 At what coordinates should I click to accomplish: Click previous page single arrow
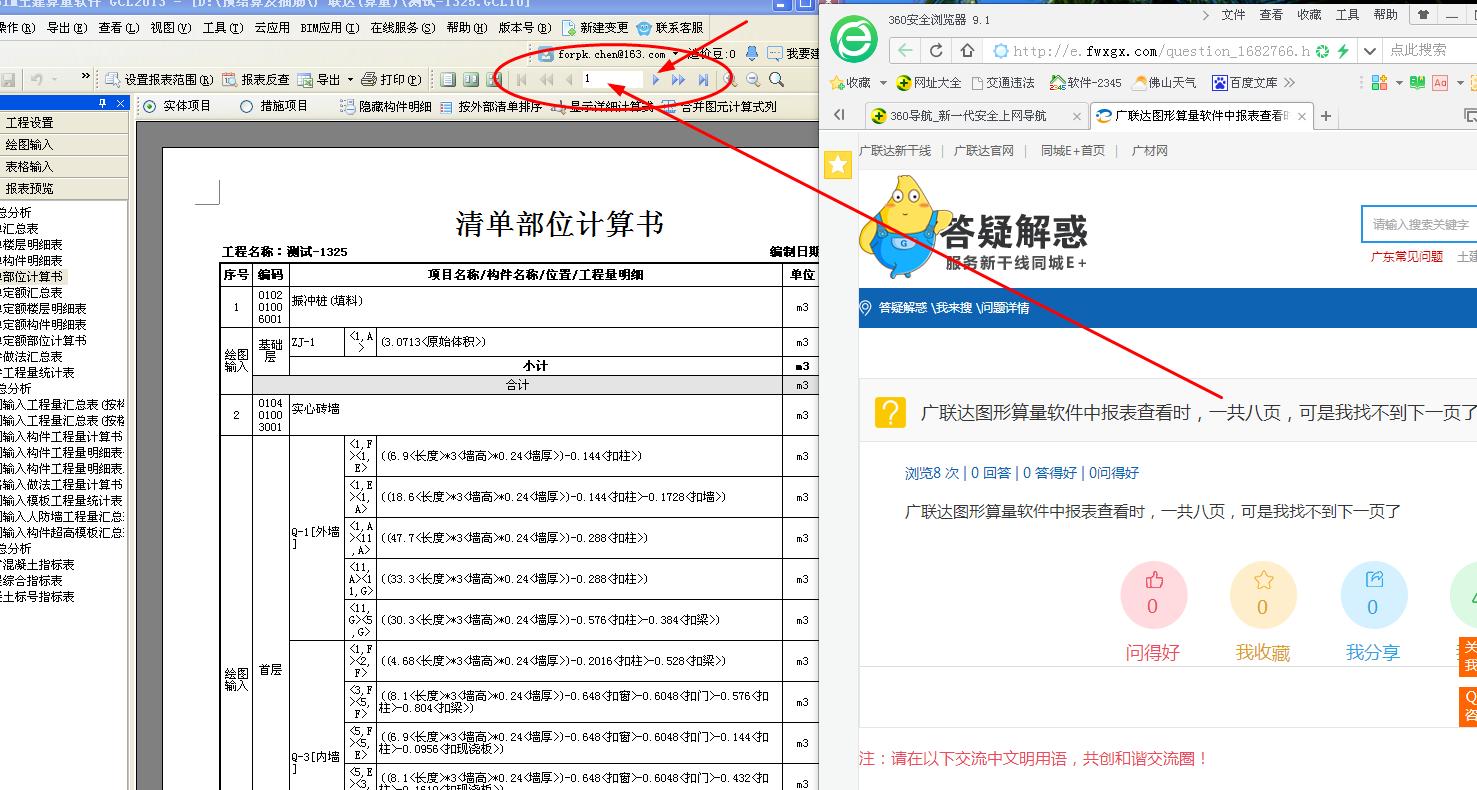tap(569, 80)
